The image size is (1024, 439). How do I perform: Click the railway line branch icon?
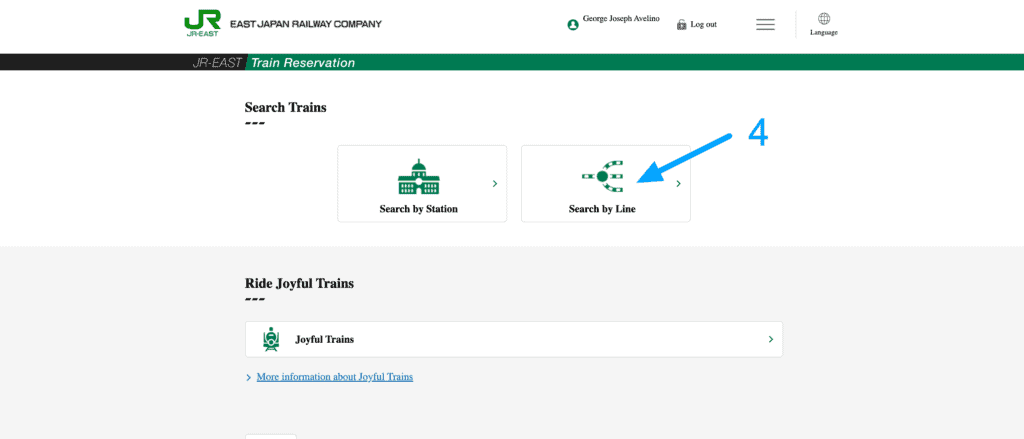[602, 176]
